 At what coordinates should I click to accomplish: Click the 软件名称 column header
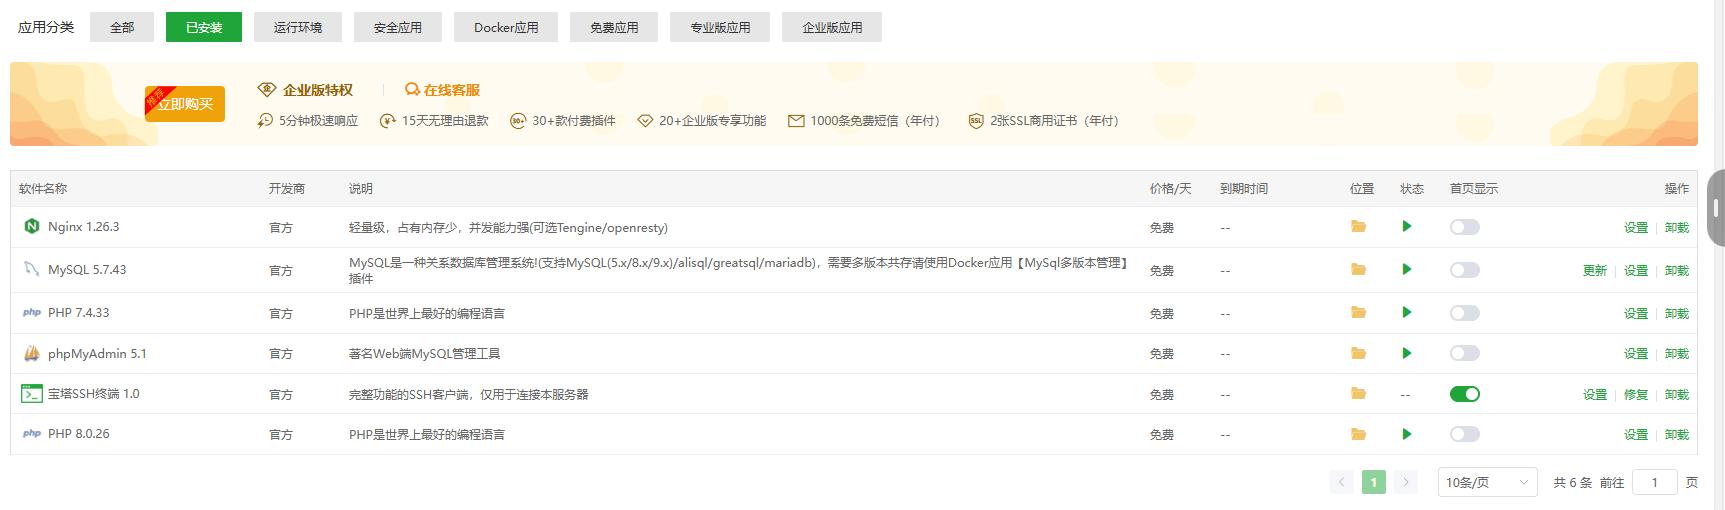point(43,189)
